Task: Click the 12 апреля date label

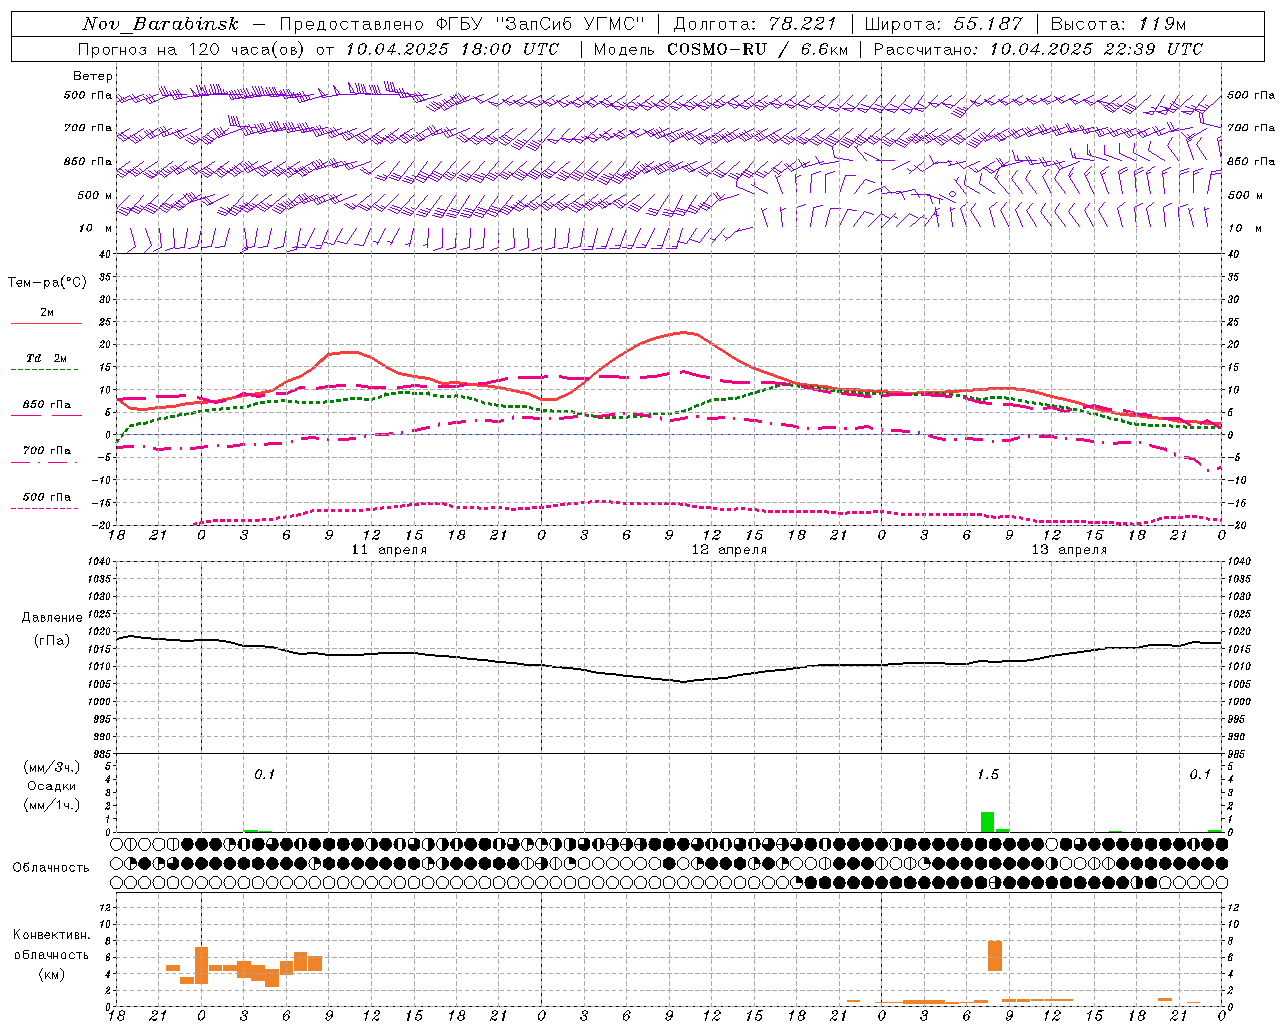Action: point(729,550)
